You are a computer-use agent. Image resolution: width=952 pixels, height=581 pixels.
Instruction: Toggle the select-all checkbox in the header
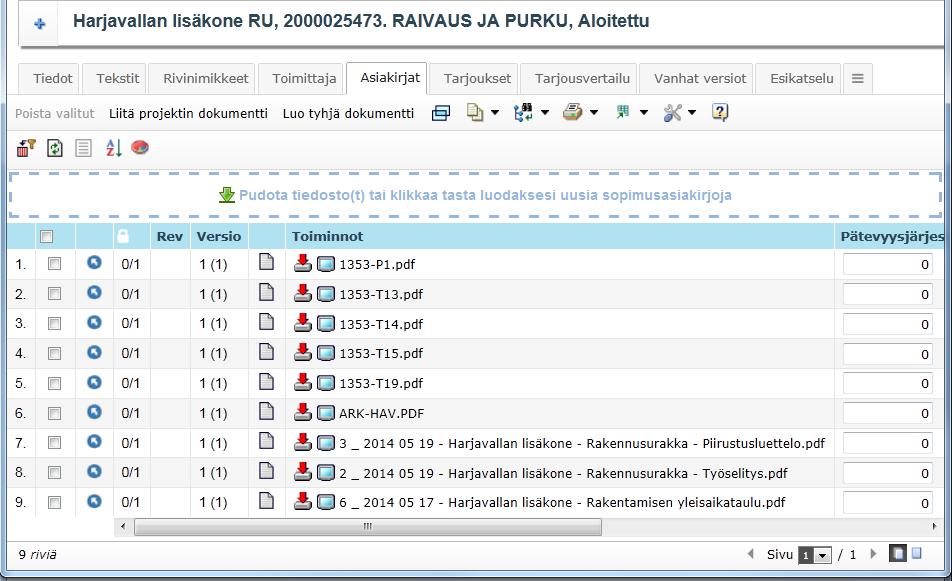coord(47,237)
